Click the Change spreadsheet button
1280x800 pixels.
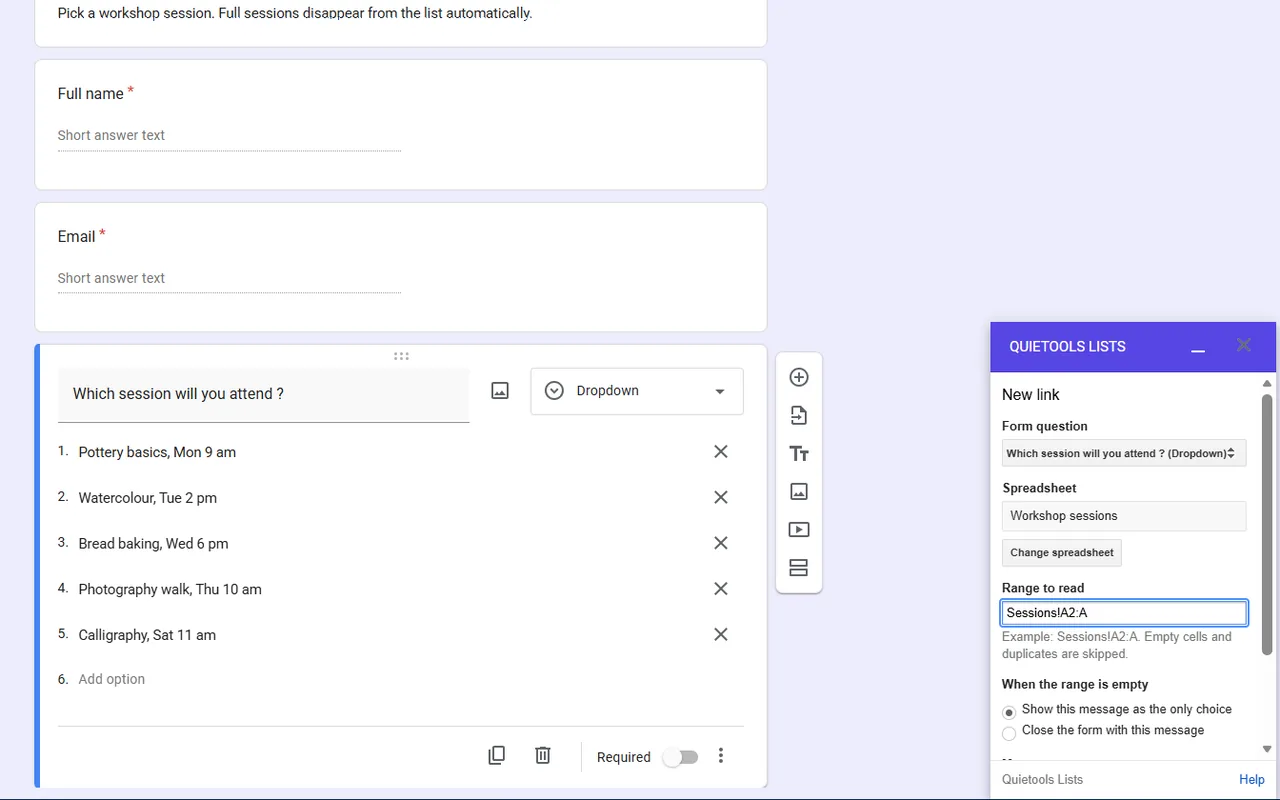[1062, 553]
